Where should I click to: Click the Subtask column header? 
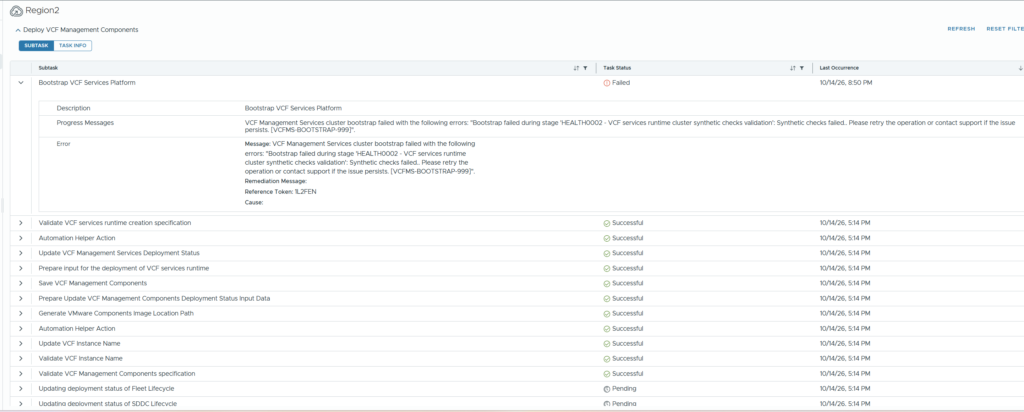coord(48,68)
